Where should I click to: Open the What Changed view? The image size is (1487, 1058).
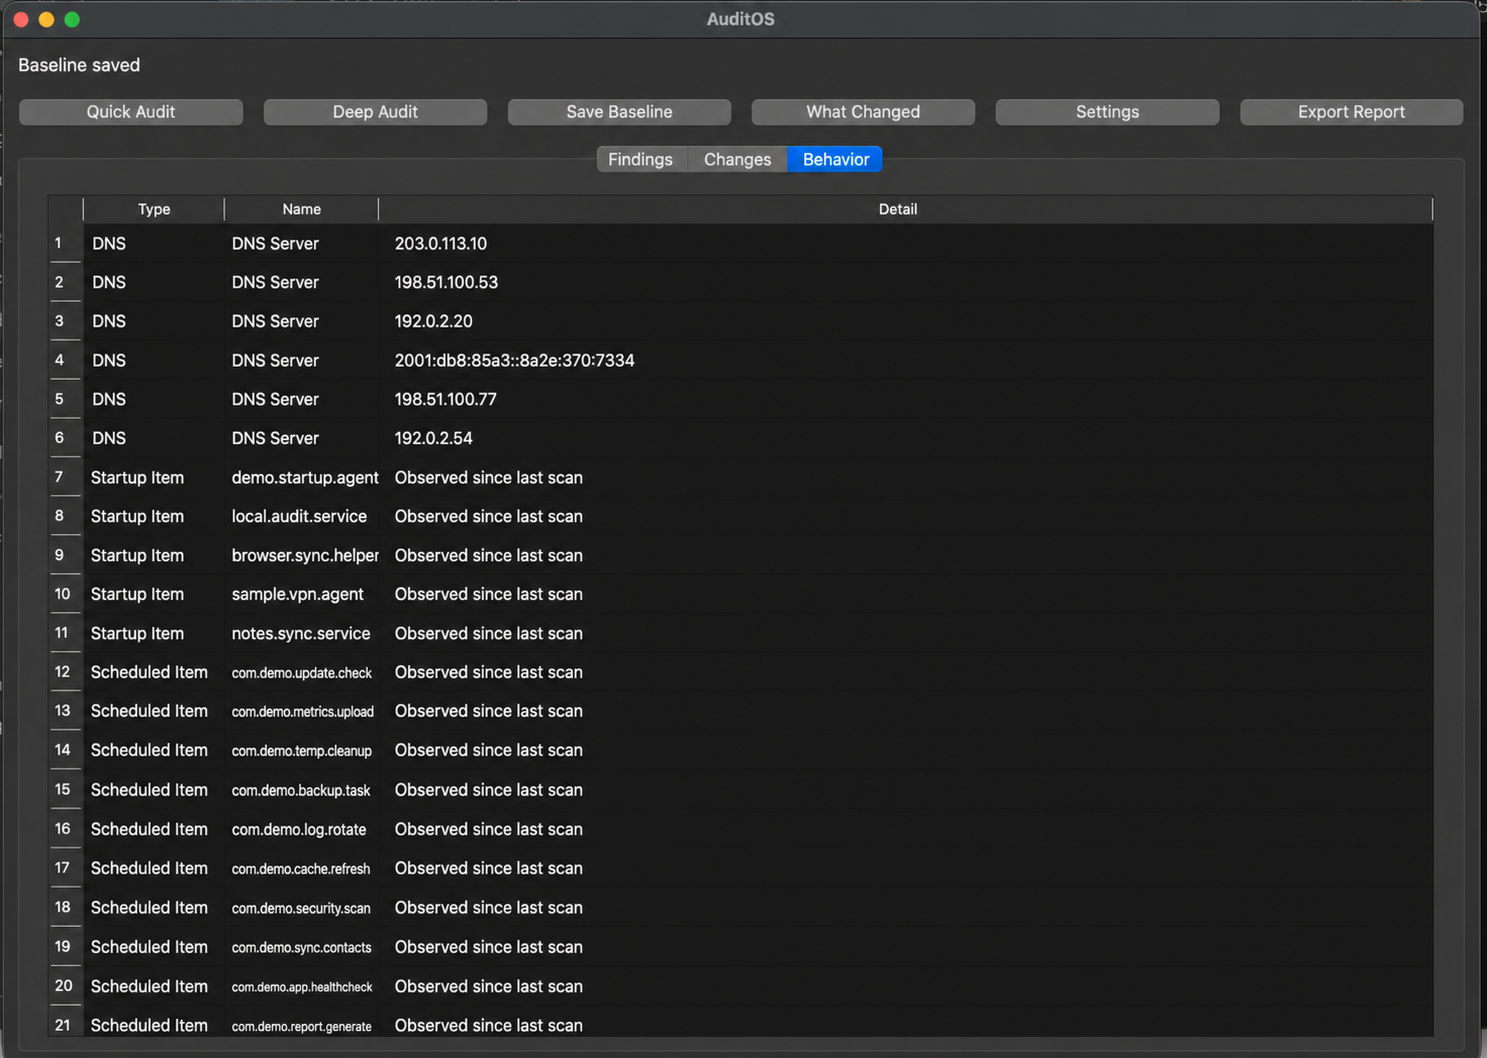tap(863, 112)
